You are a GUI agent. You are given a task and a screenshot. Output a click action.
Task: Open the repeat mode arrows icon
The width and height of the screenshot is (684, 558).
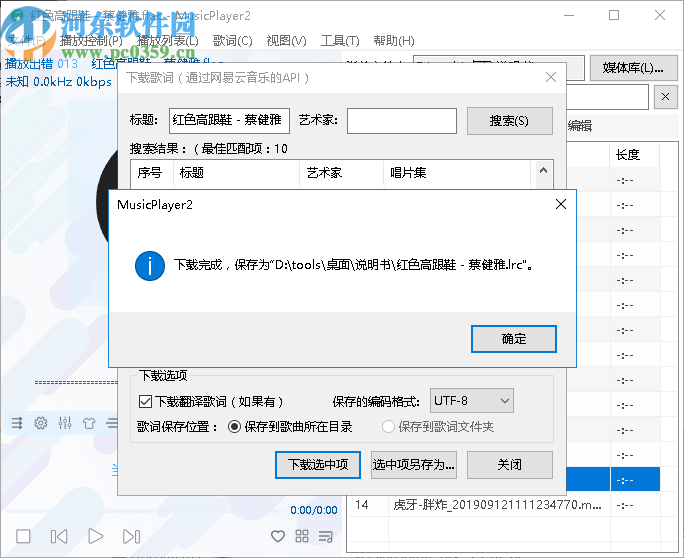click(x=17, y=423)
